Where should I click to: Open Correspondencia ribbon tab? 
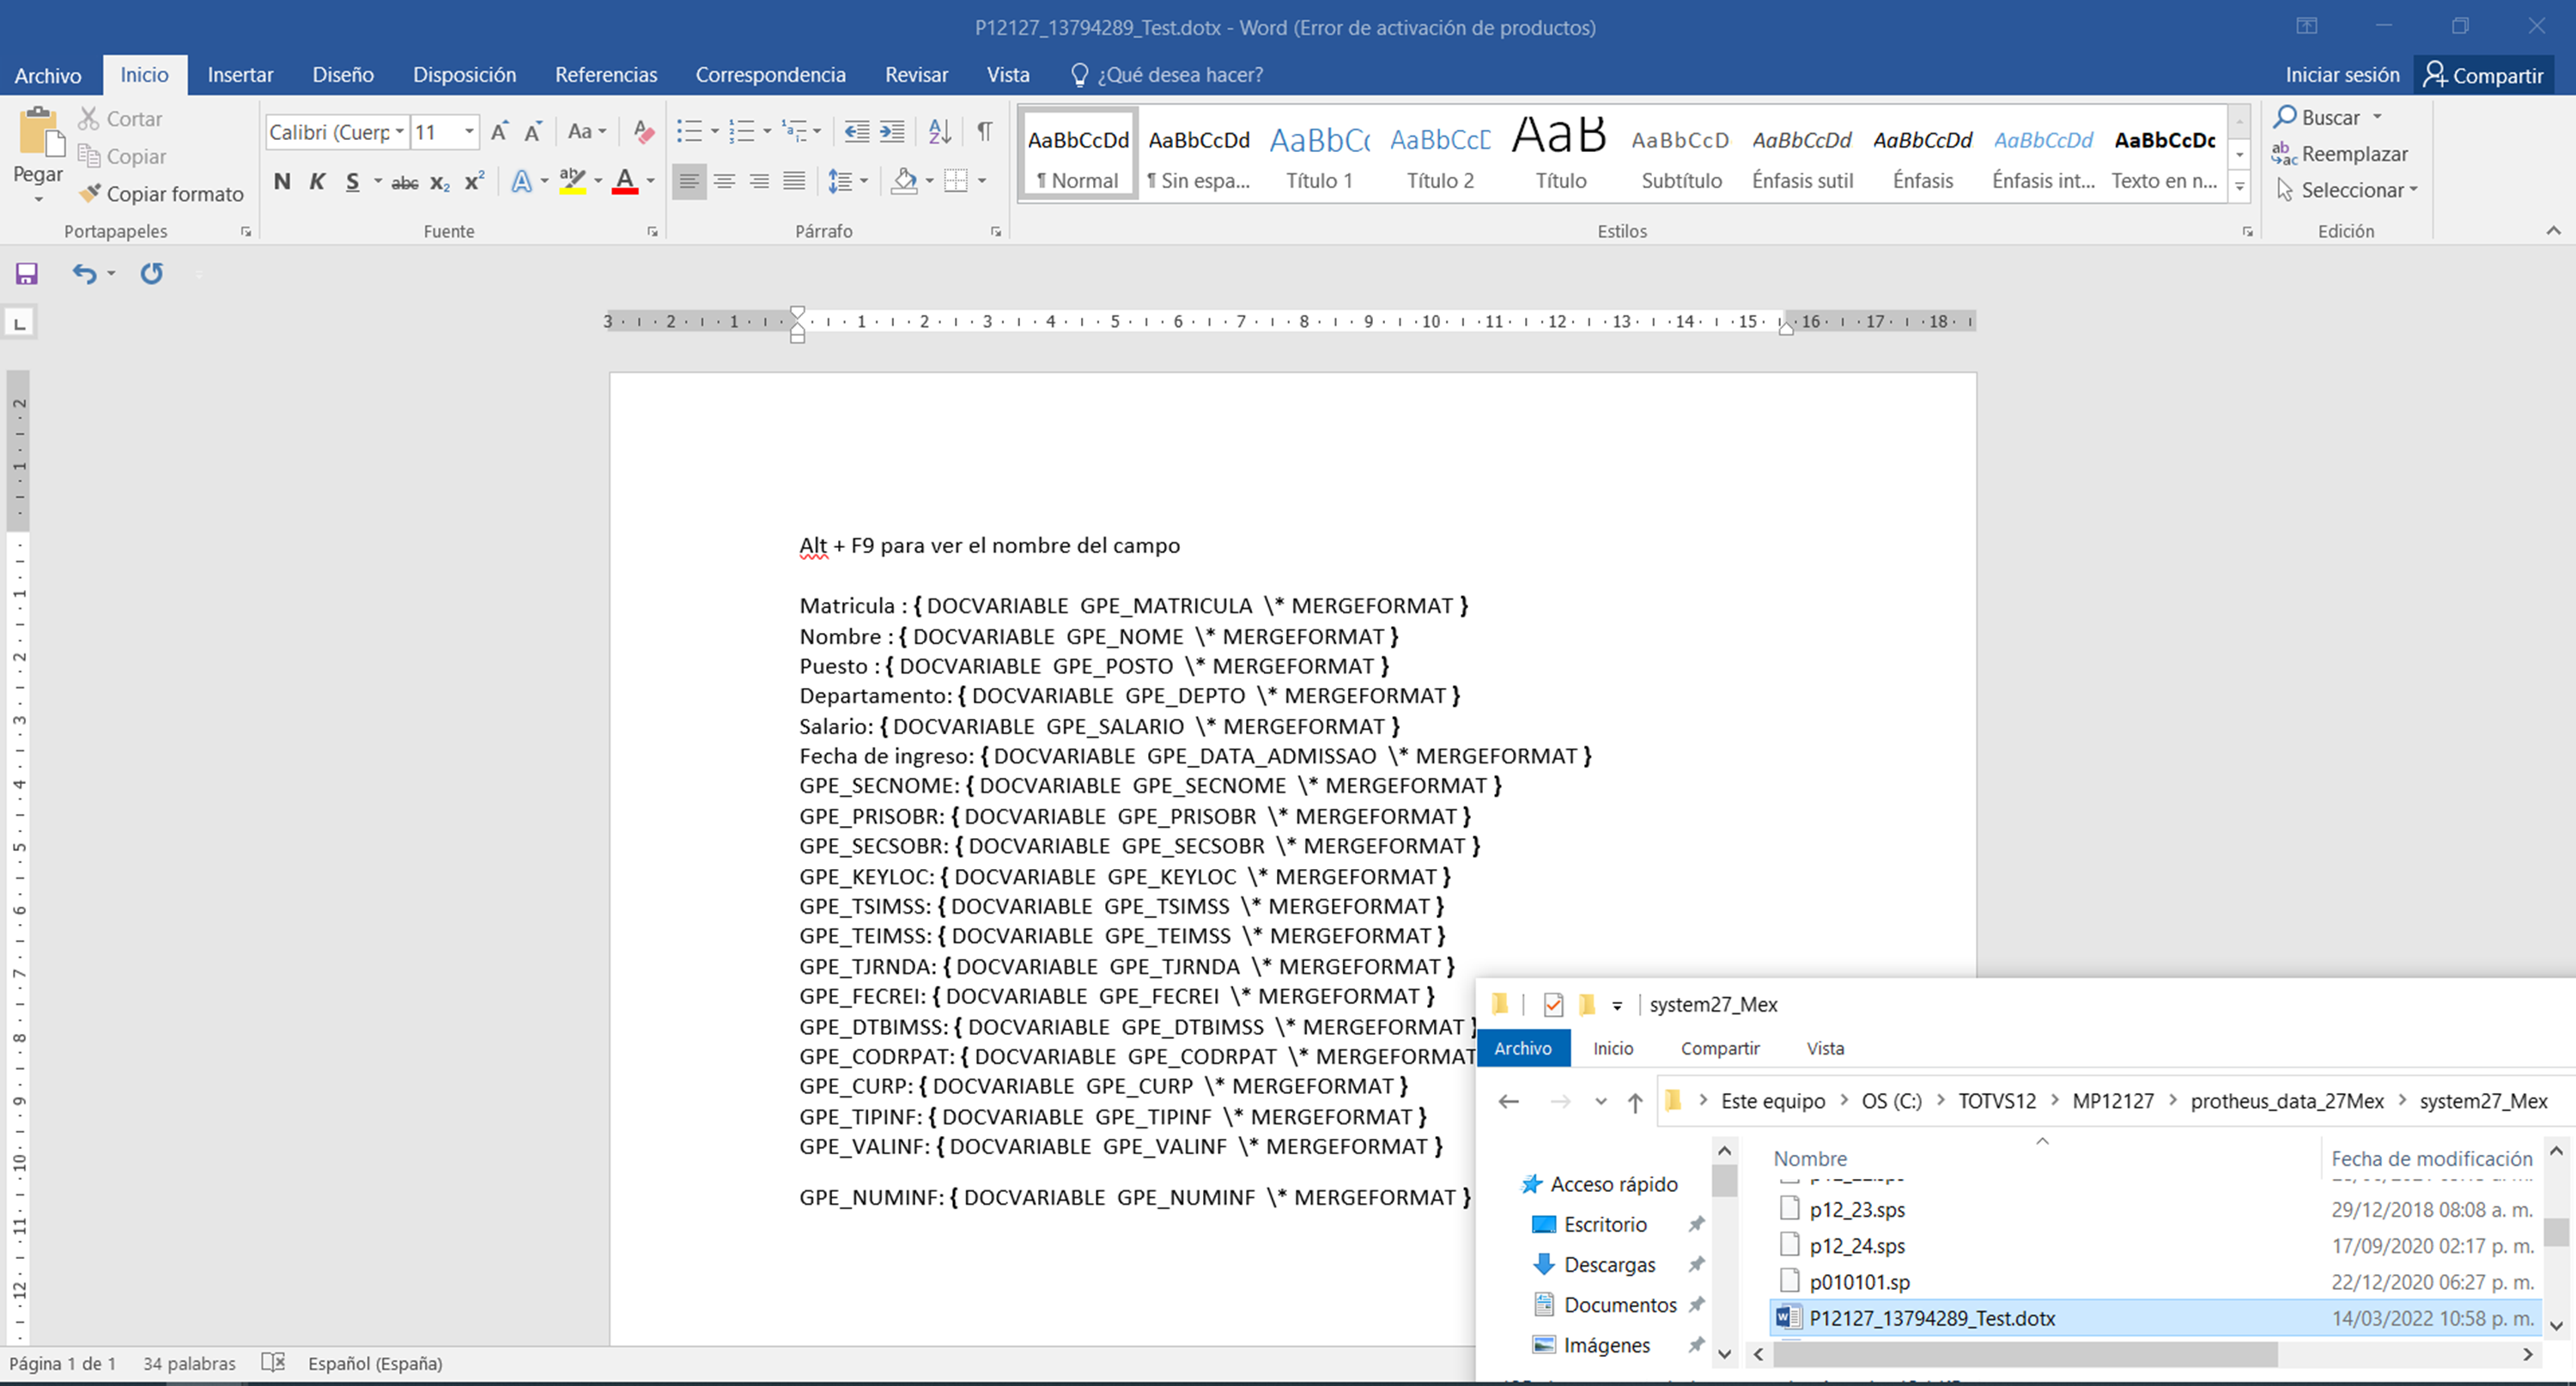click(770, 75)
